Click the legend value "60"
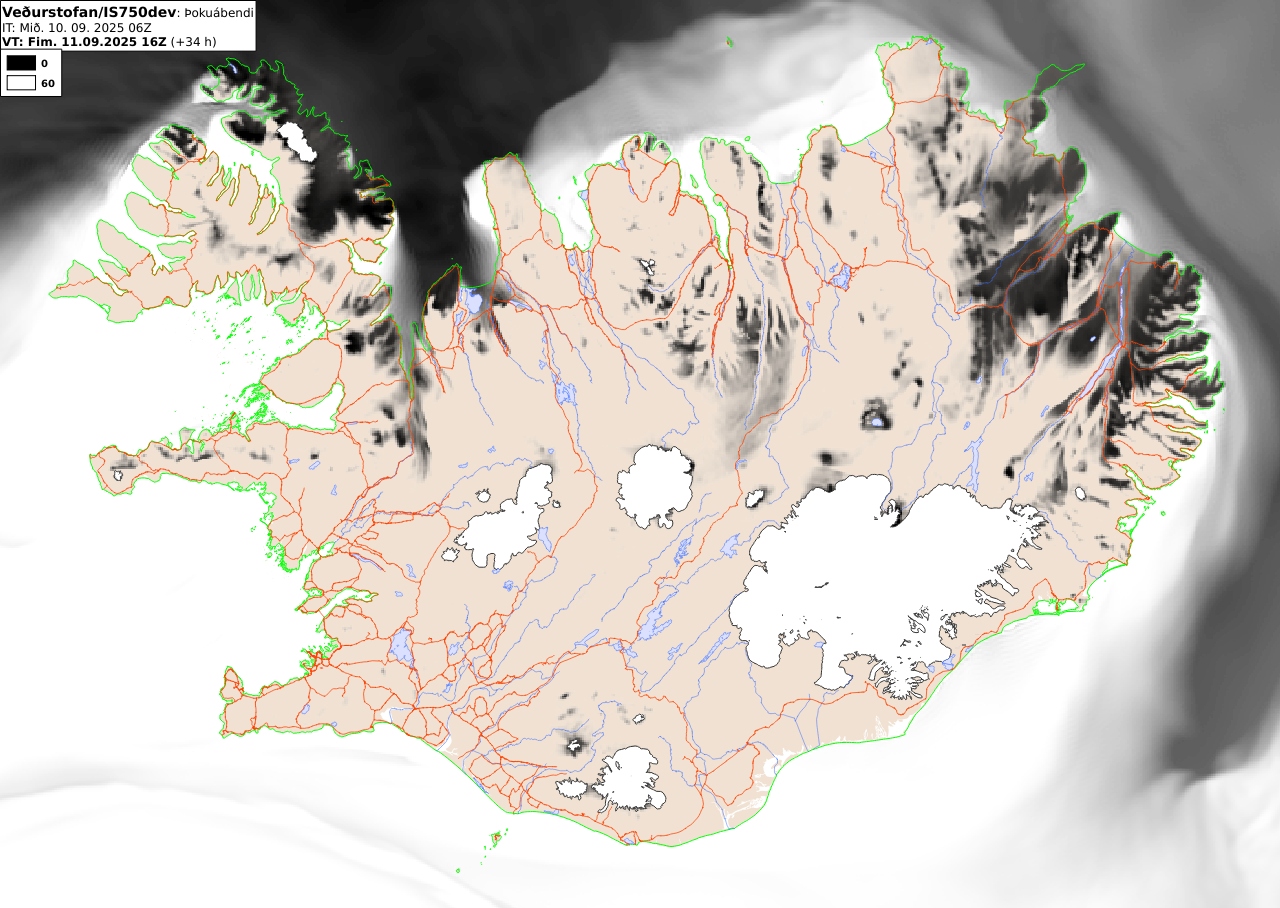 [47, 84]
